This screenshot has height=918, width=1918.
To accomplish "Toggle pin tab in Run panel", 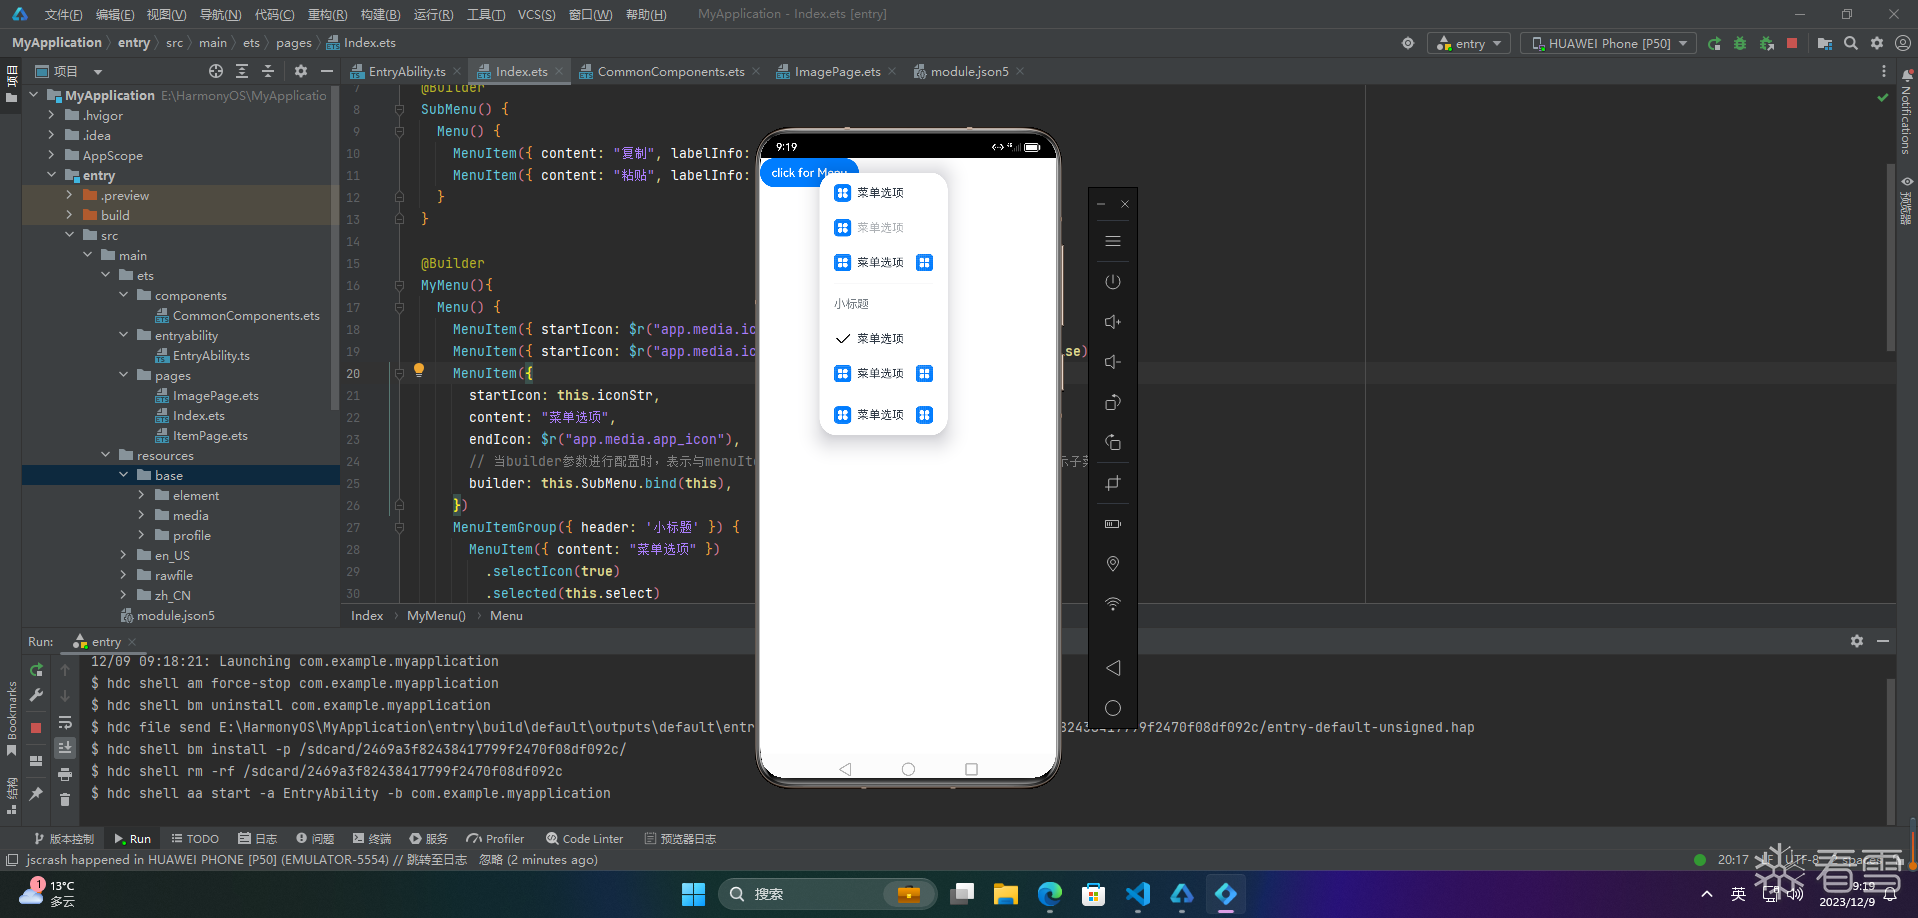I will (x=36, y=794).
